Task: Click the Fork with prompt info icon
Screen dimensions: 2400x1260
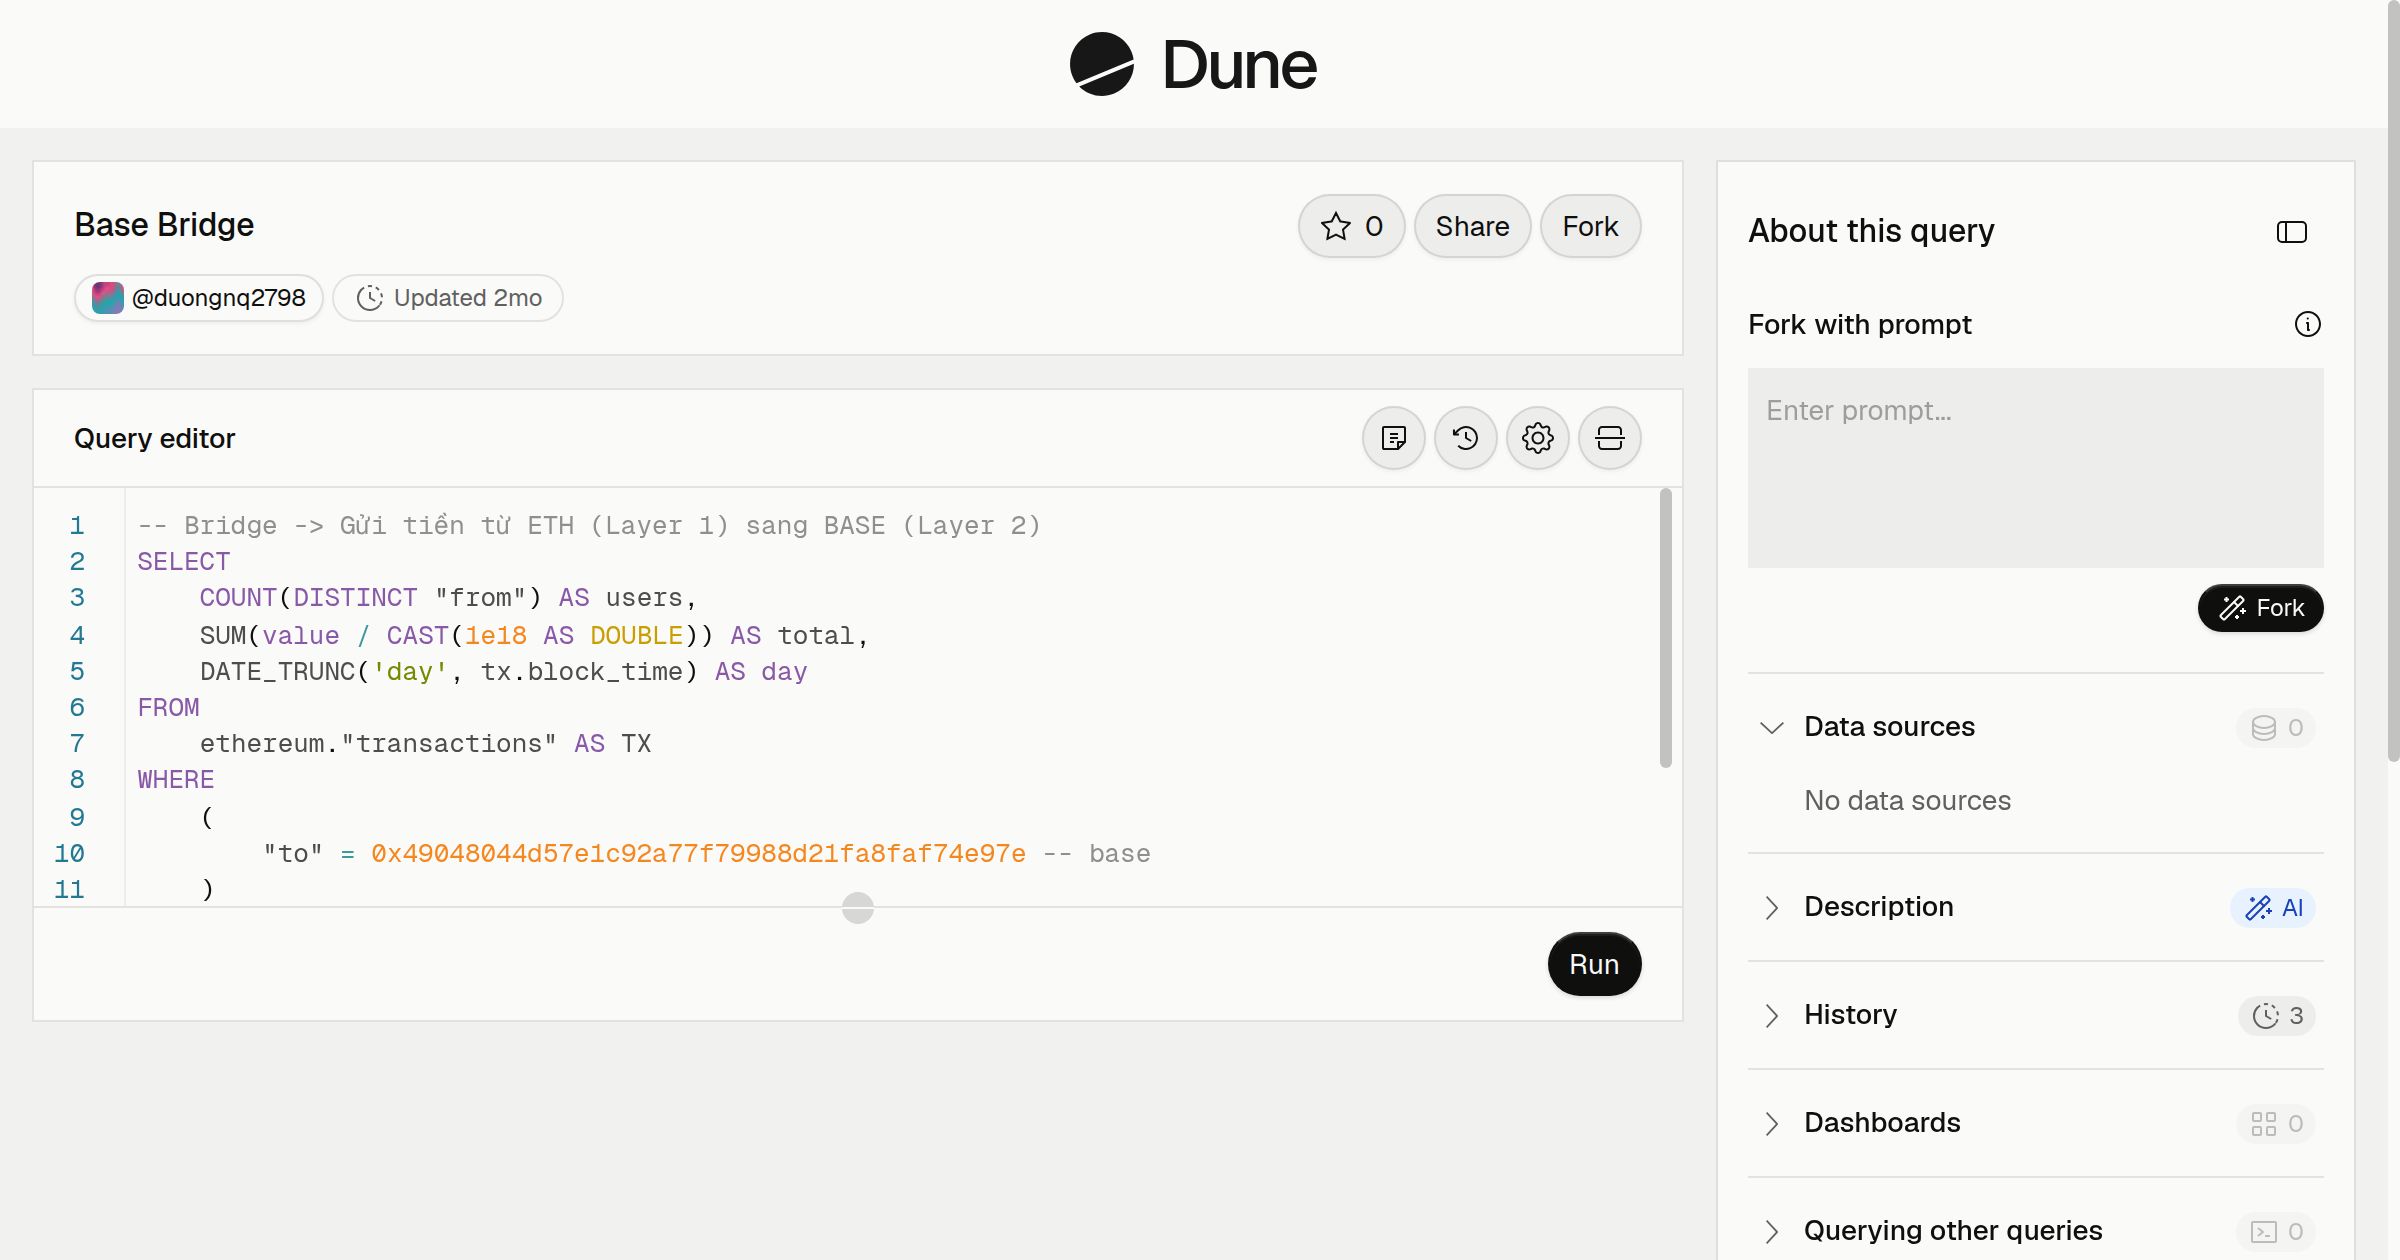Action: (2307, 324)
